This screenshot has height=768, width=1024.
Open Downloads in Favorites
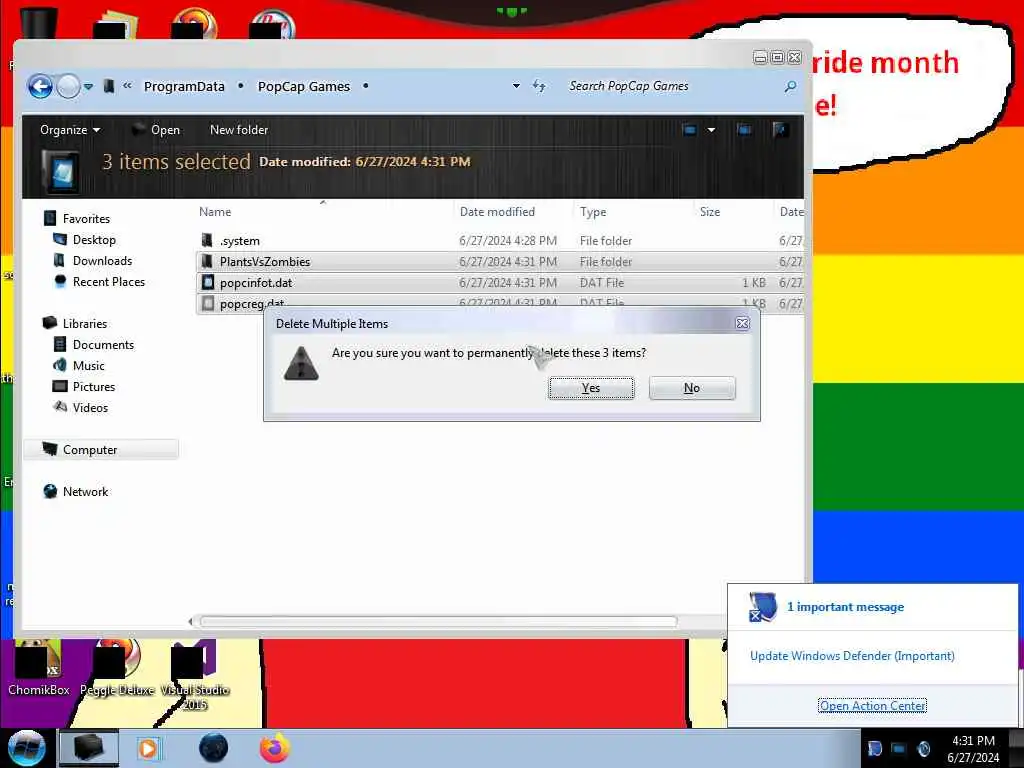click(103, 261)
